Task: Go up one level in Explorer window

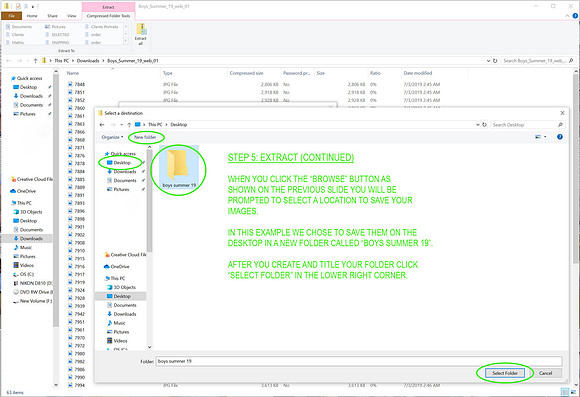Action: (x=36, y=61)
